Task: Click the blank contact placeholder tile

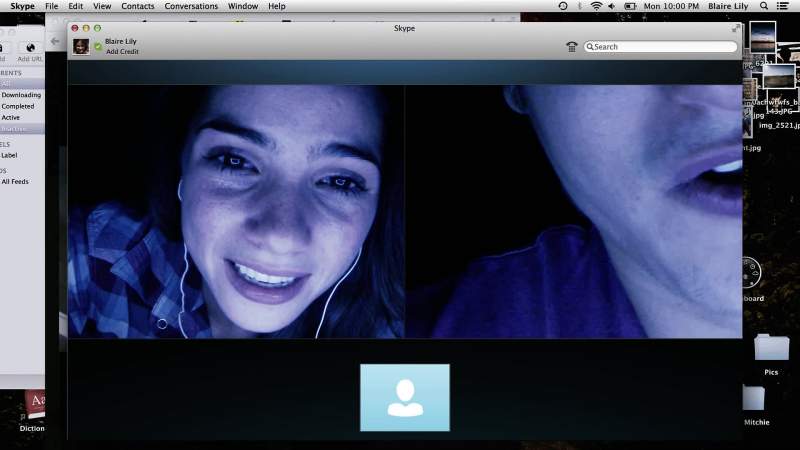Action: click(x=405, y=397)
